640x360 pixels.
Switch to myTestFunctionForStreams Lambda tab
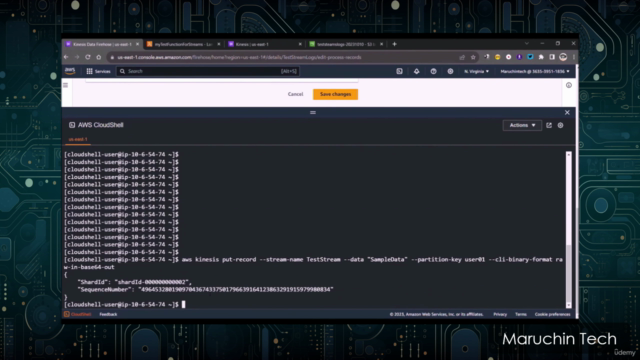(x=184, y=44)
